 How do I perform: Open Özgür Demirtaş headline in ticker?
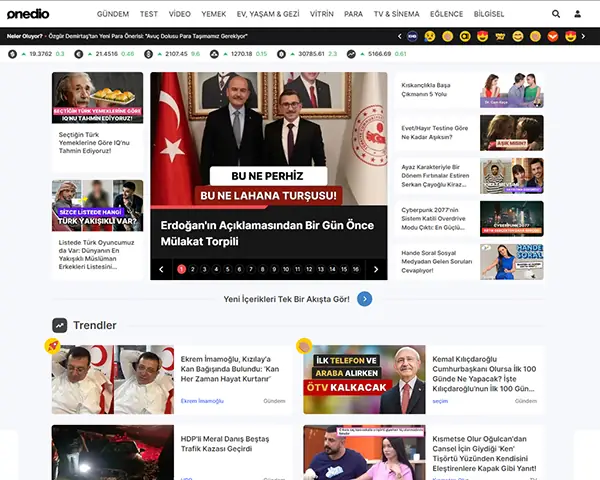[x=148, y=36]
